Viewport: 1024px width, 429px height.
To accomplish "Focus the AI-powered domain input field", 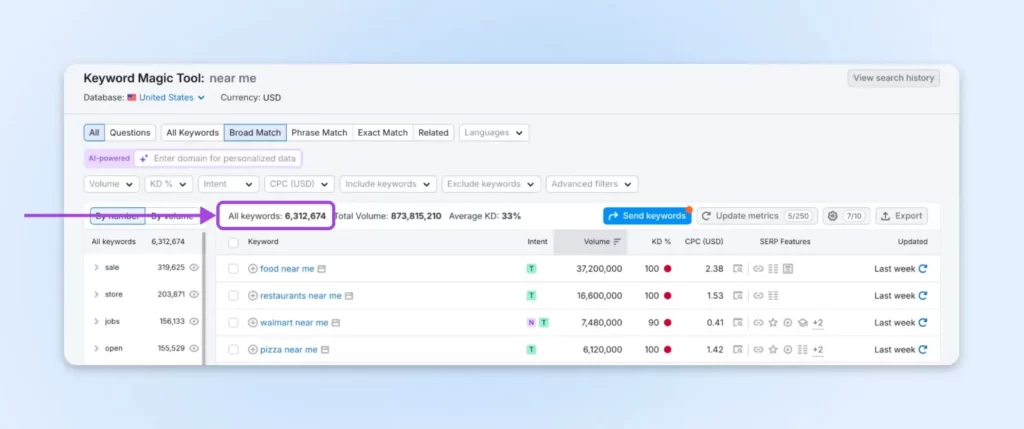I will [x=219, y=158].
